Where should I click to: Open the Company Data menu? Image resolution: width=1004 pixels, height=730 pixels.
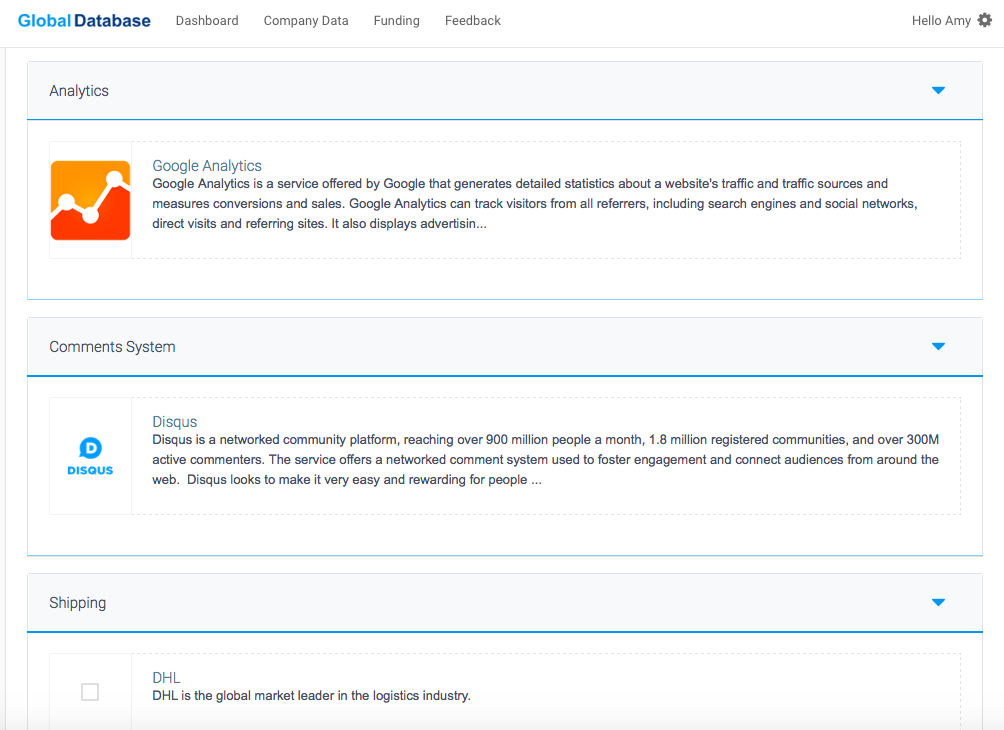pos(306,20)
